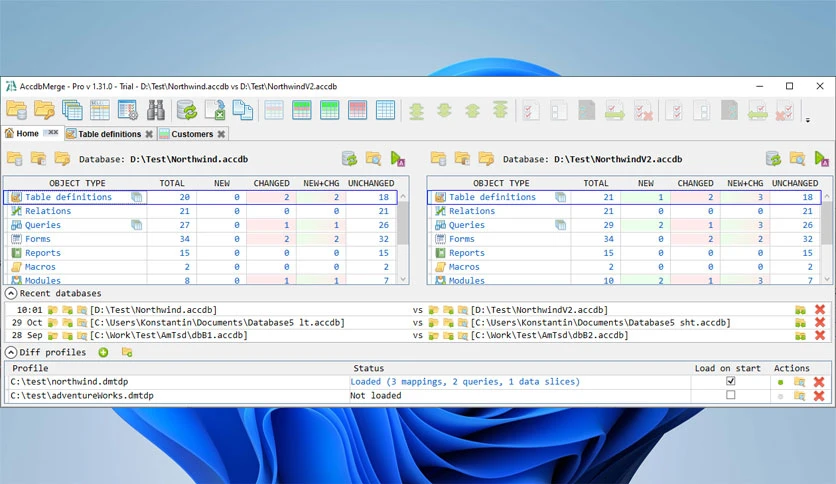Remove the 10:01 recent databases entry

(819, 310)
